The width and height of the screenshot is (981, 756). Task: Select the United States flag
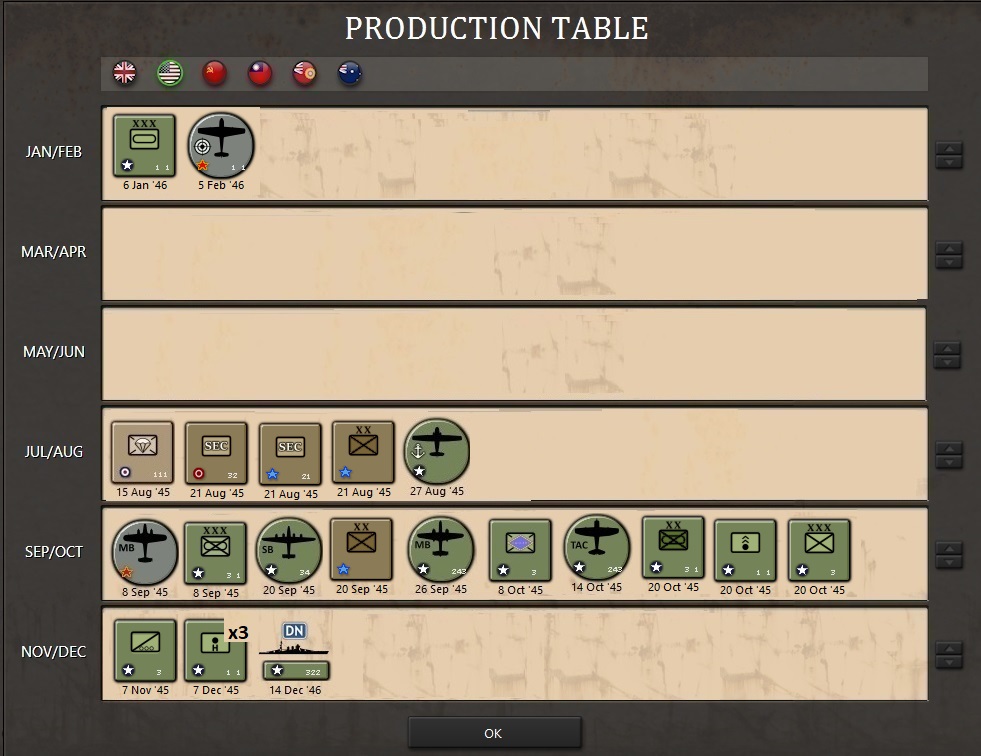pos(170,73)
